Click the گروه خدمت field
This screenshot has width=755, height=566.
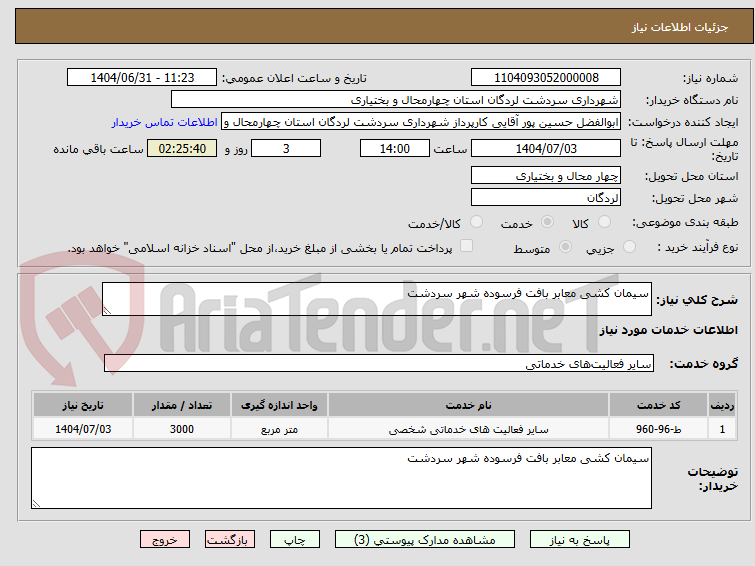[379, 363]
